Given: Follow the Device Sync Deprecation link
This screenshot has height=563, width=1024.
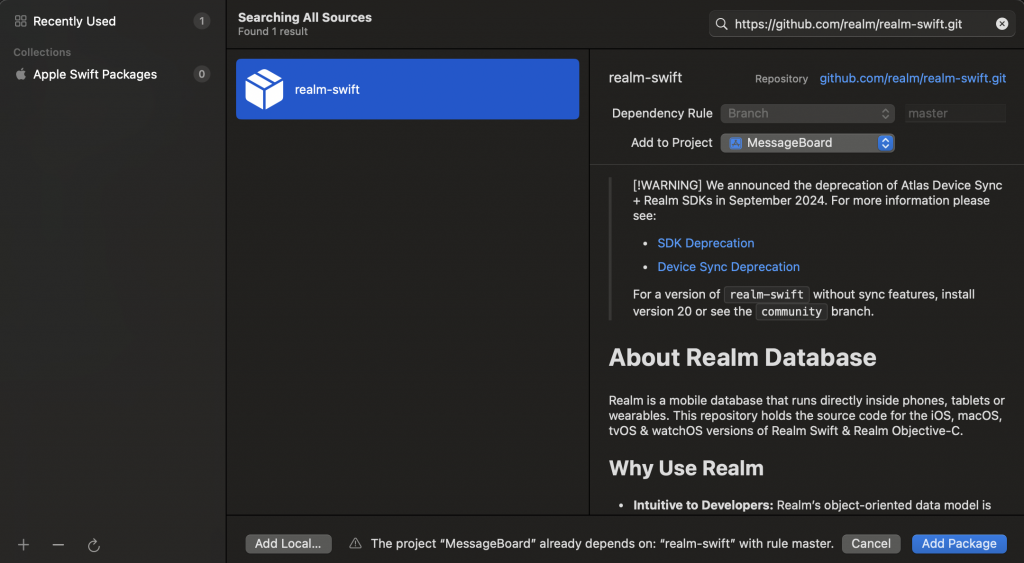Looking at the screenshot, I should 728,267.
